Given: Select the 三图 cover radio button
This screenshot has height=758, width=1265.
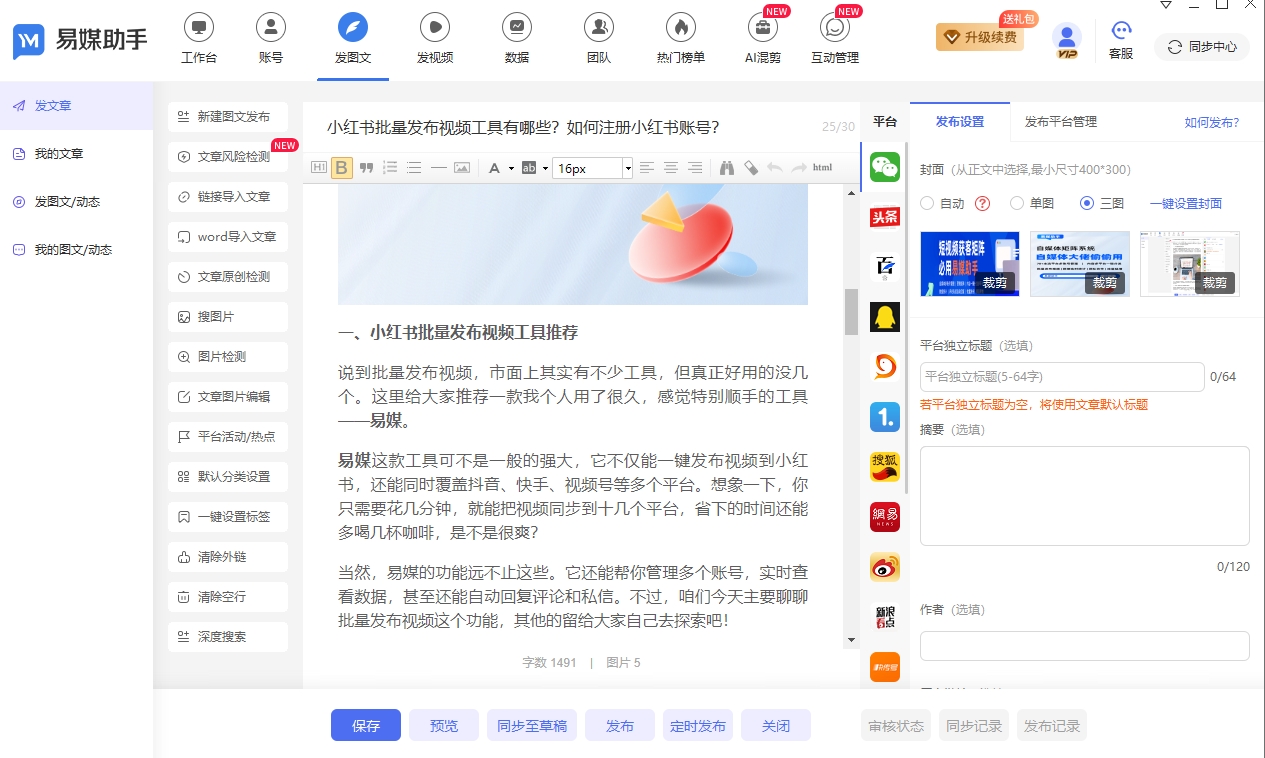Looking at the screenshot, I should (1087, 203).
